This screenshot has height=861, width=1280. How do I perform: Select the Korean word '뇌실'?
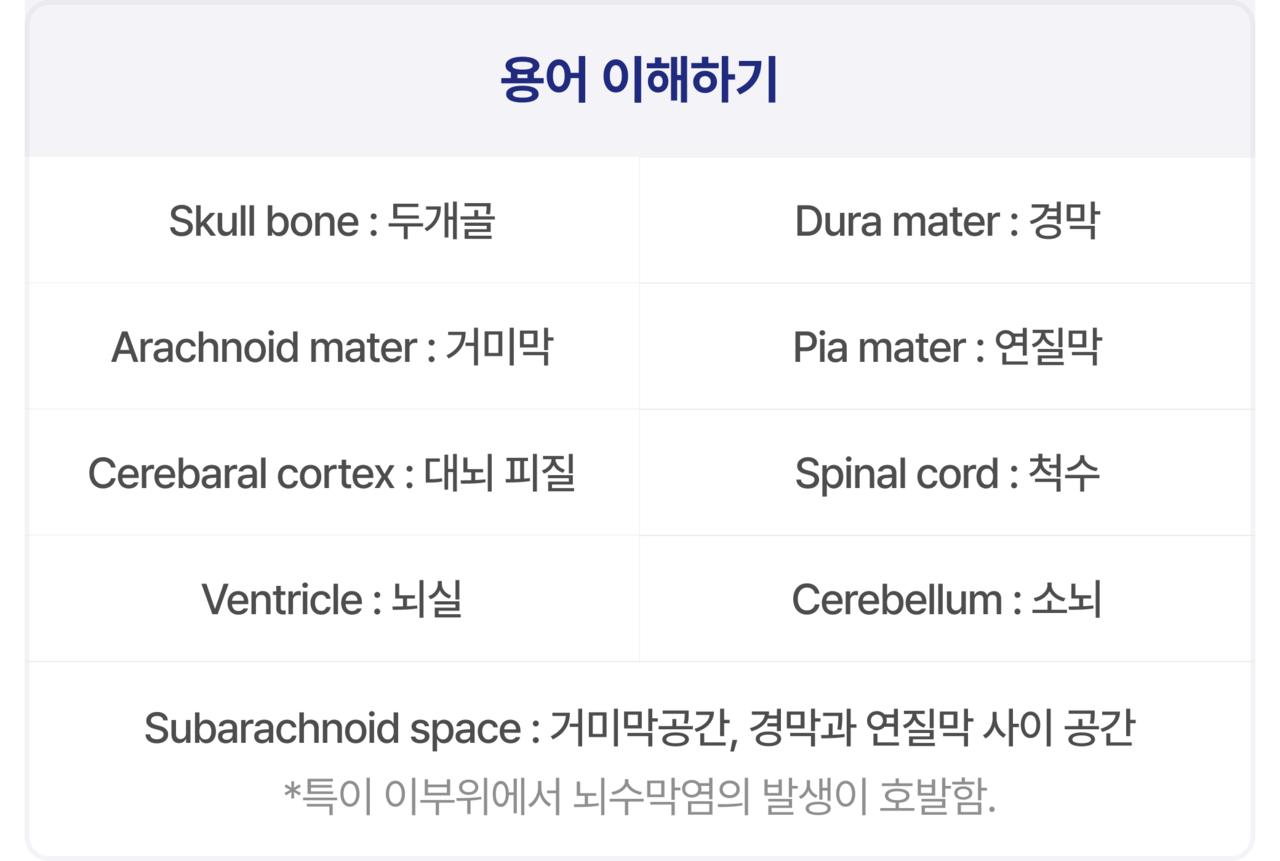[427, 599]
